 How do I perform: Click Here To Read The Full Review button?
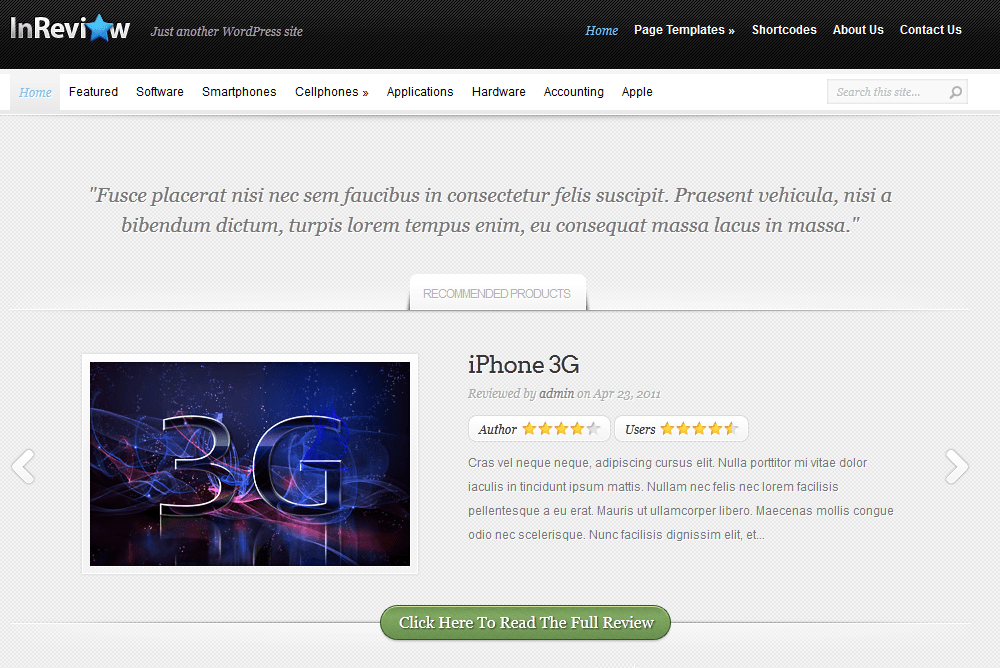(x=526, y=623)
